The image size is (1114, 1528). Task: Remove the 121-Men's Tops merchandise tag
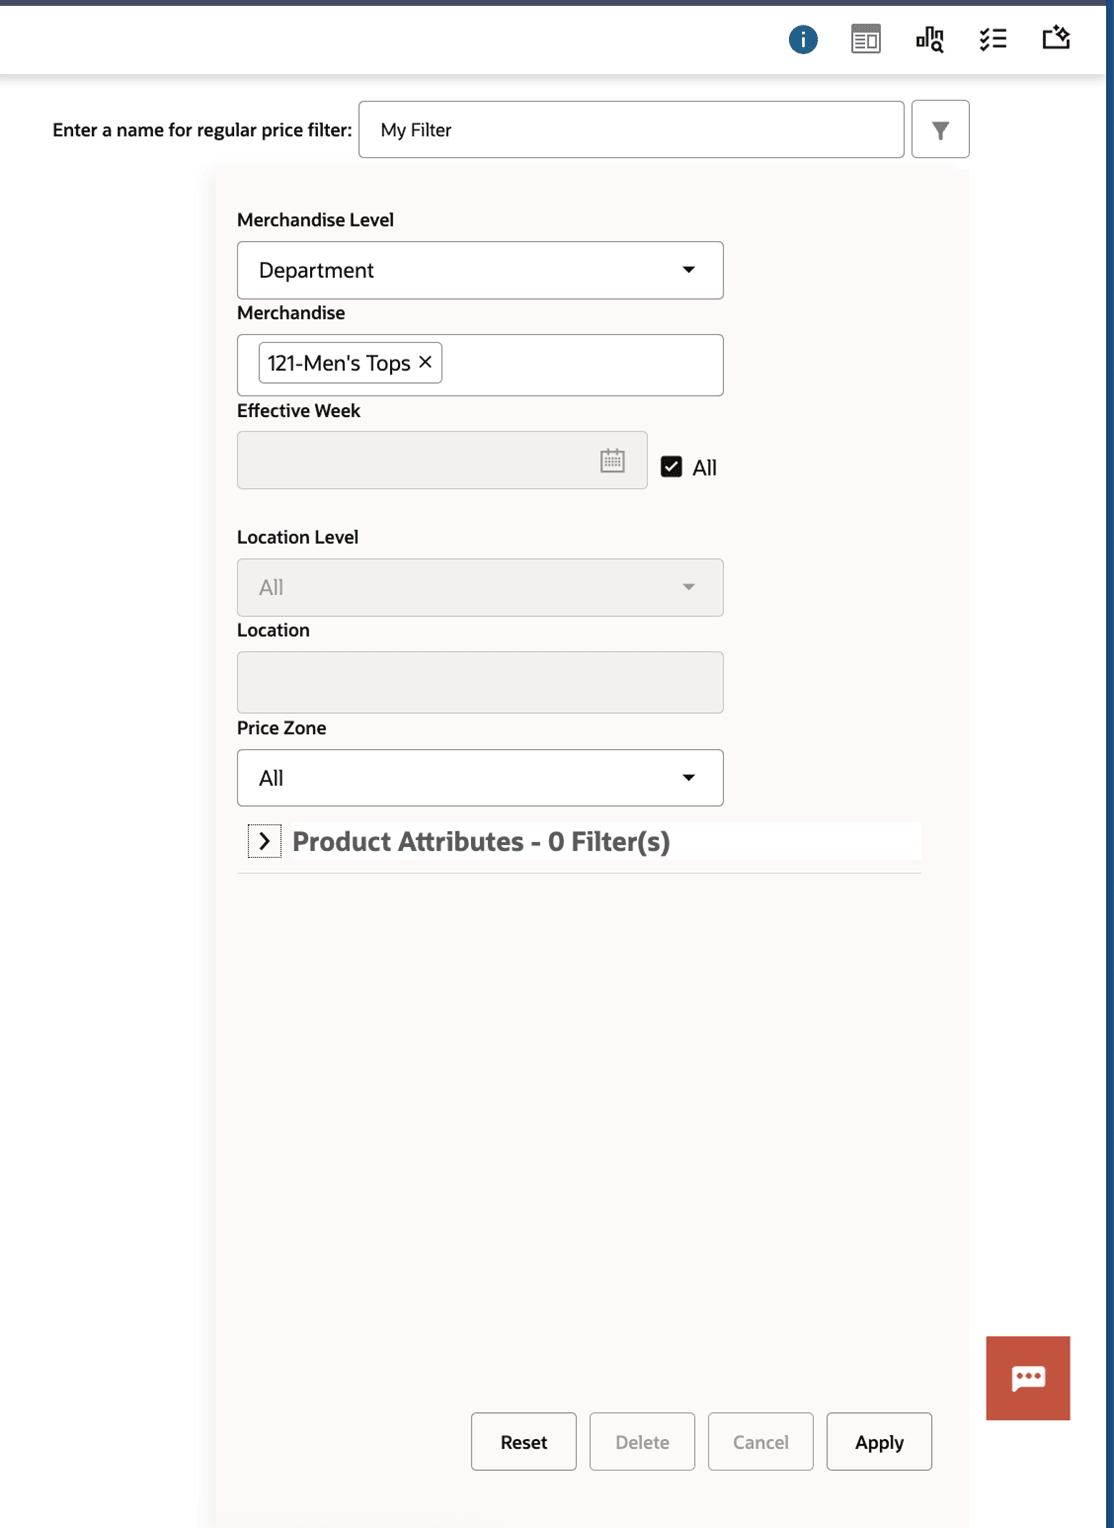point(424,362)
